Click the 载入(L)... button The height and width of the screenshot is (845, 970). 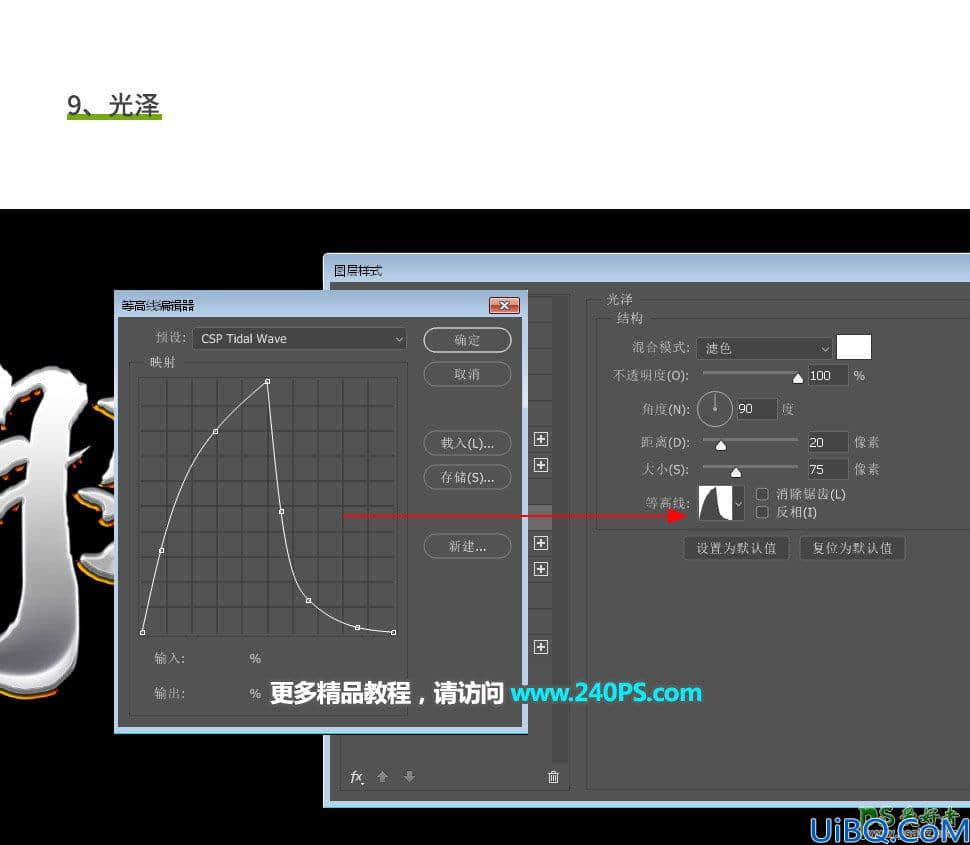[467, 443]
